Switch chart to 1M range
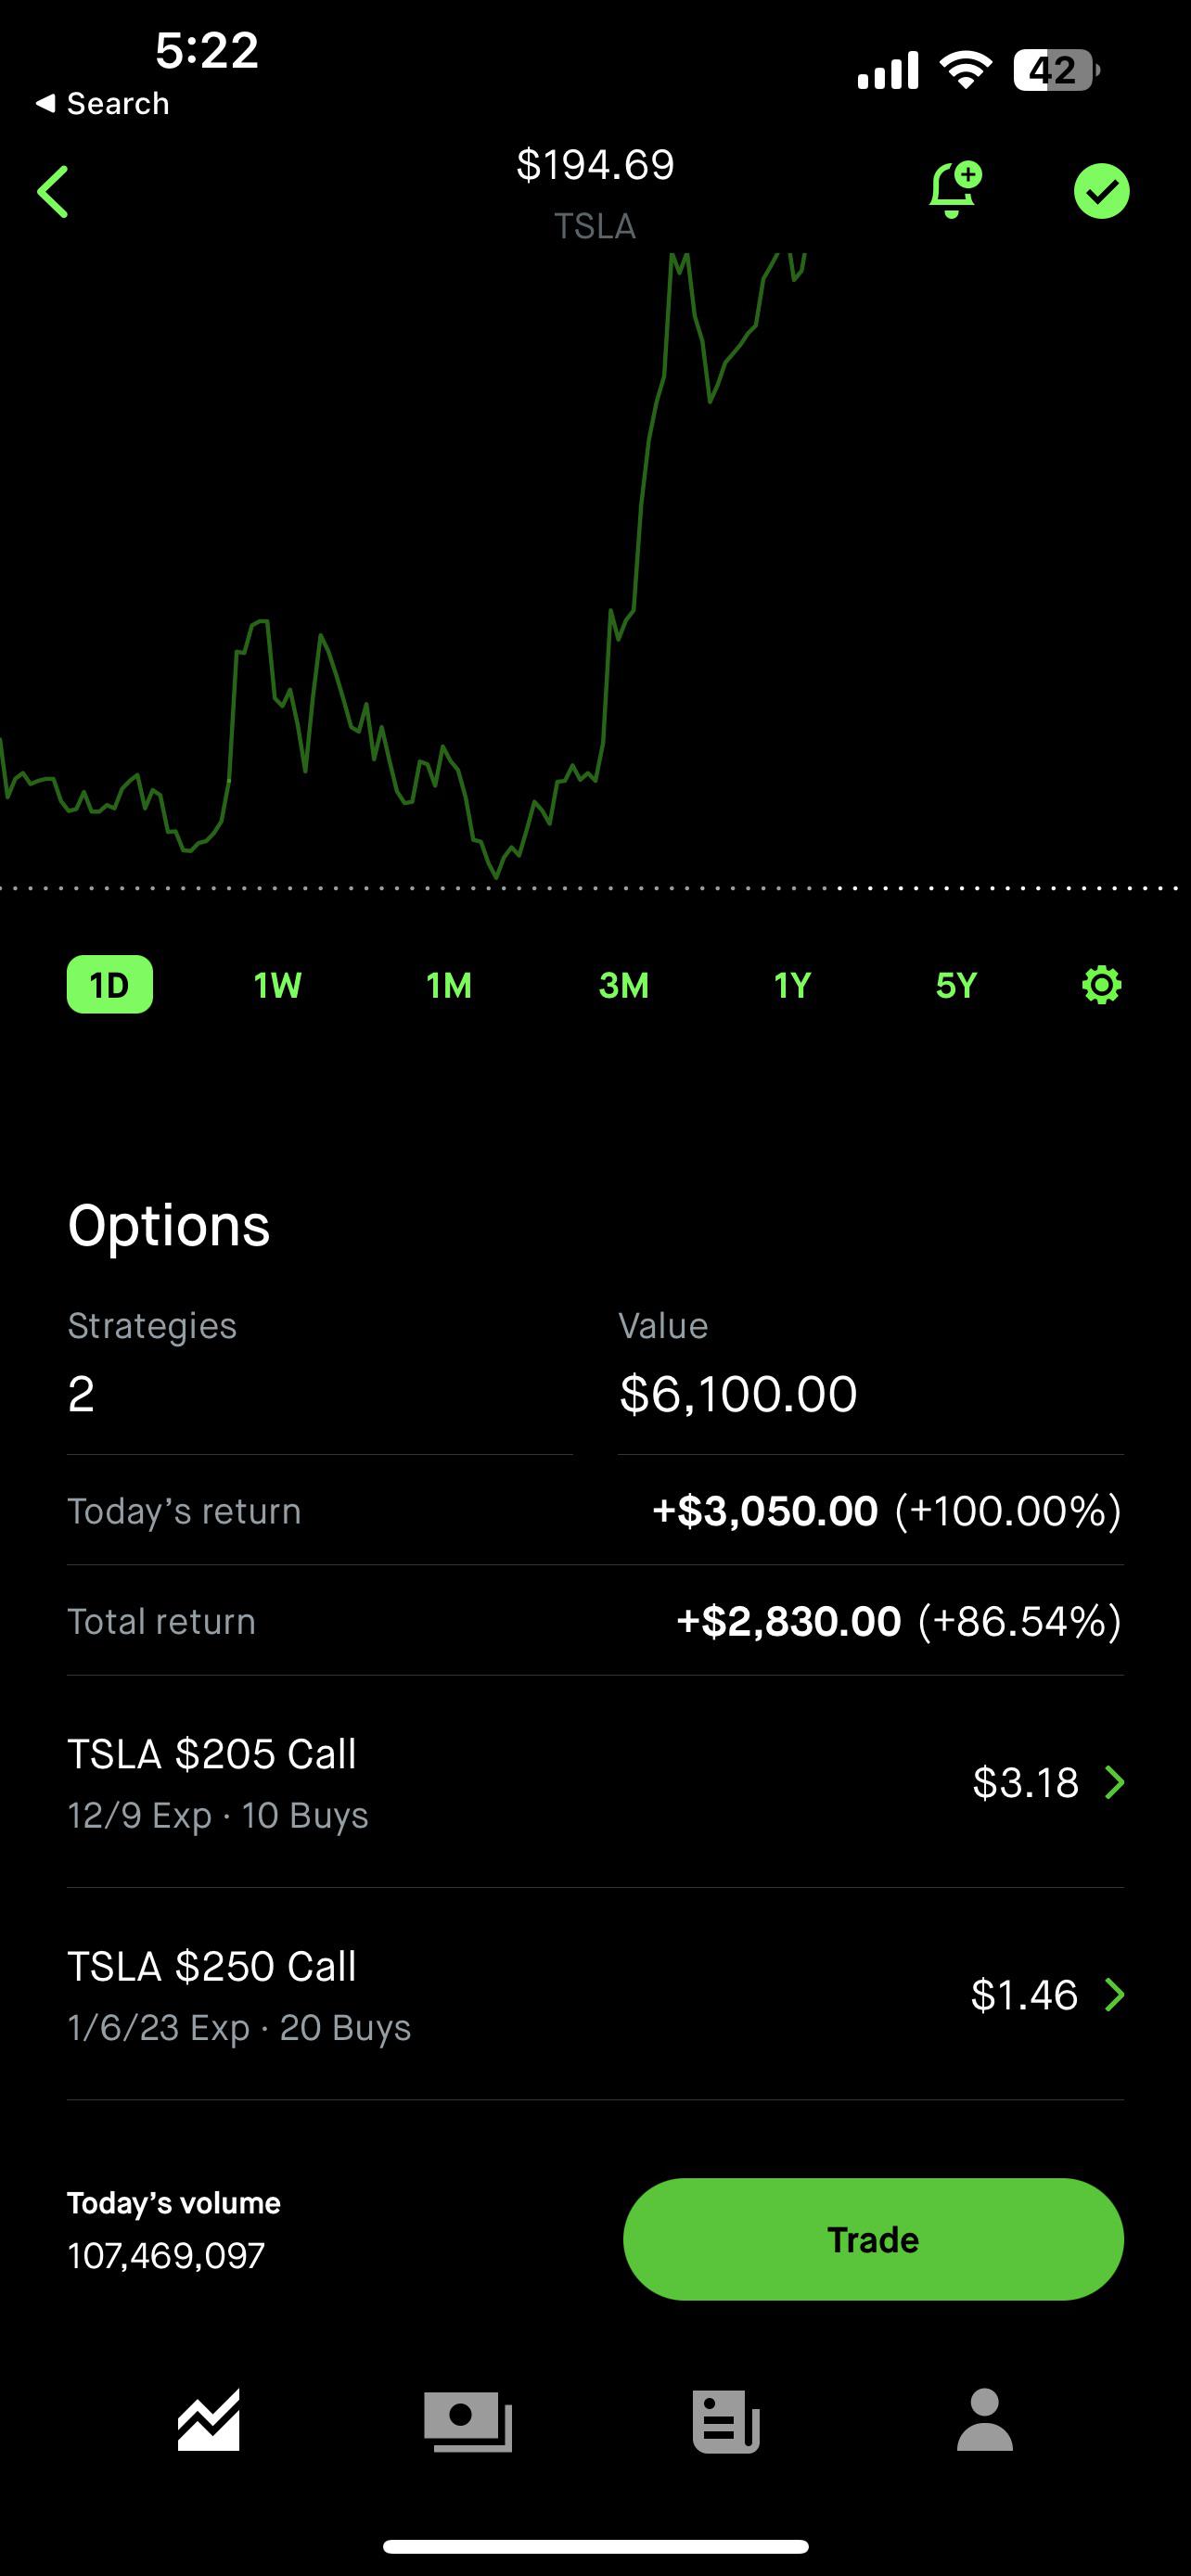This screenshot has width=1191, height=2576. click(449, 985)
